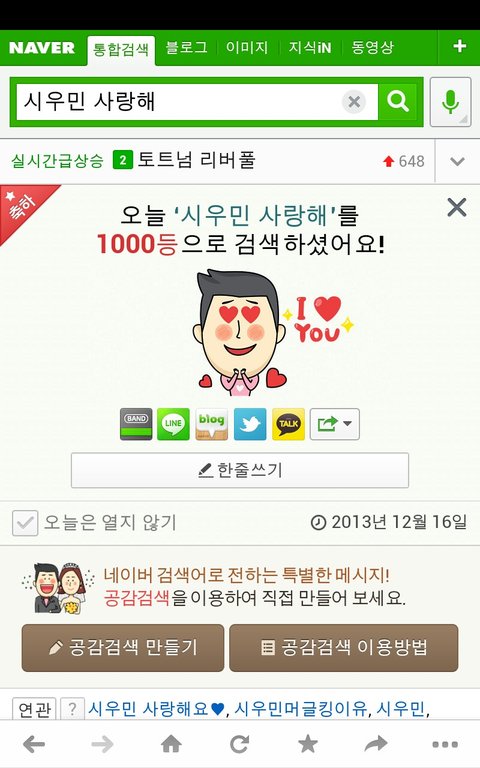Reload the page with the refresh icon
This screenshot has height=768, width=480.
[240, 744]
